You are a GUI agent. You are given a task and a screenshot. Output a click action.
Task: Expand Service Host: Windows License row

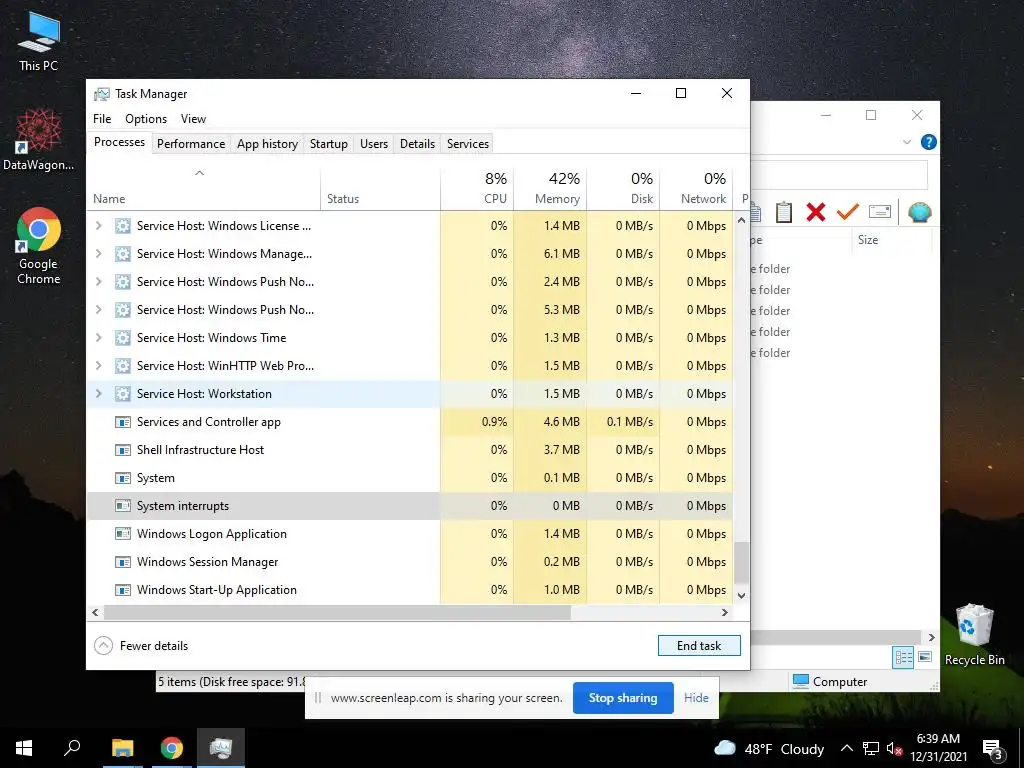99,225
